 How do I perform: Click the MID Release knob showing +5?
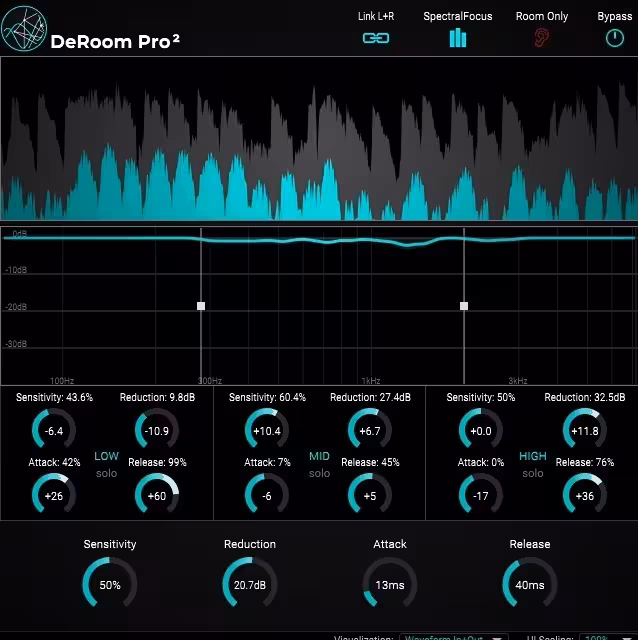pyautogui.click(x=370, y=495)
